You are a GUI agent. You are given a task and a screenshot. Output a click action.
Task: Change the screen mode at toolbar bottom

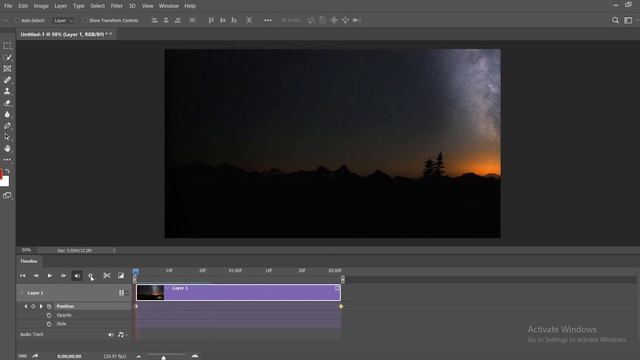[x=7, y=196]
